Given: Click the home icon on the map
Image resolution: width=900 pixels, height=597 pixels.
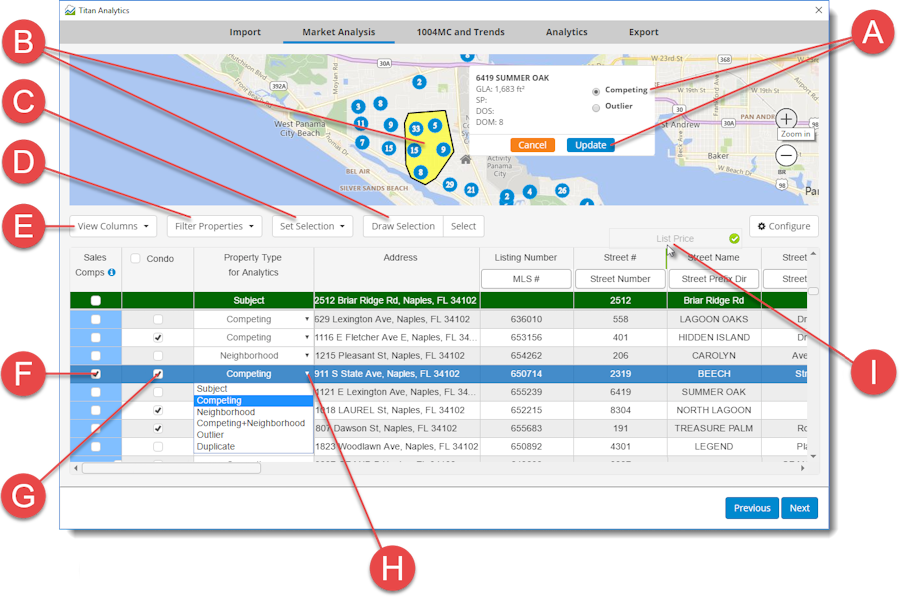Looking at the screenshot, I should click(x=465, y=160).
